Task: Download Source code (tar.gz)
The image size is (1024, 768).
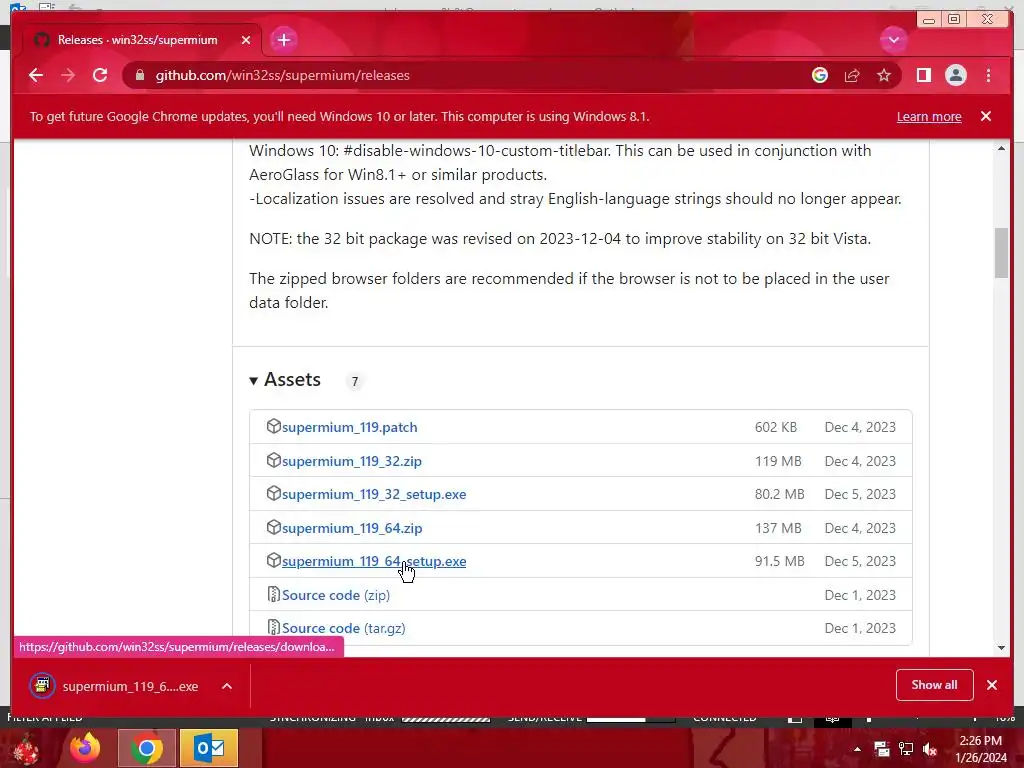Action: click(x=344, y=628)
